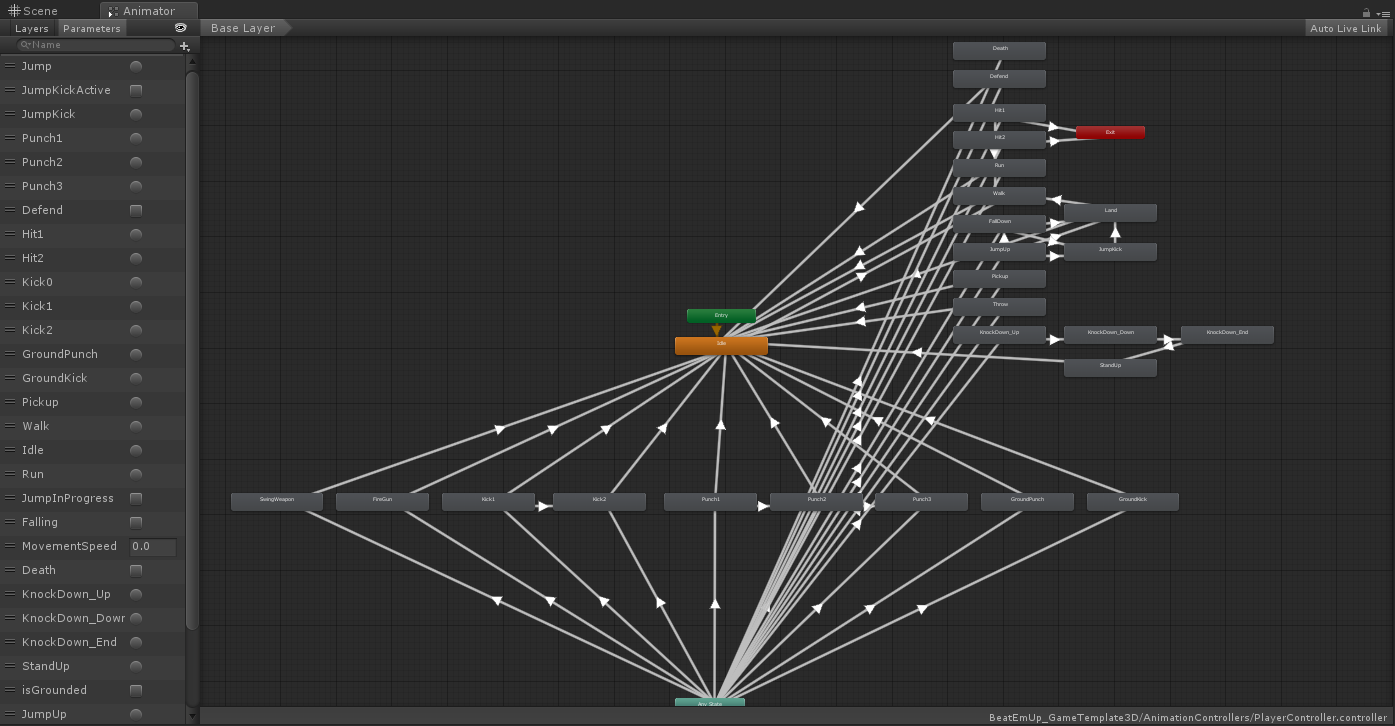The image size is (1395, 726).
Task: Switch to the Scene tab
Action: coord(33,10)
